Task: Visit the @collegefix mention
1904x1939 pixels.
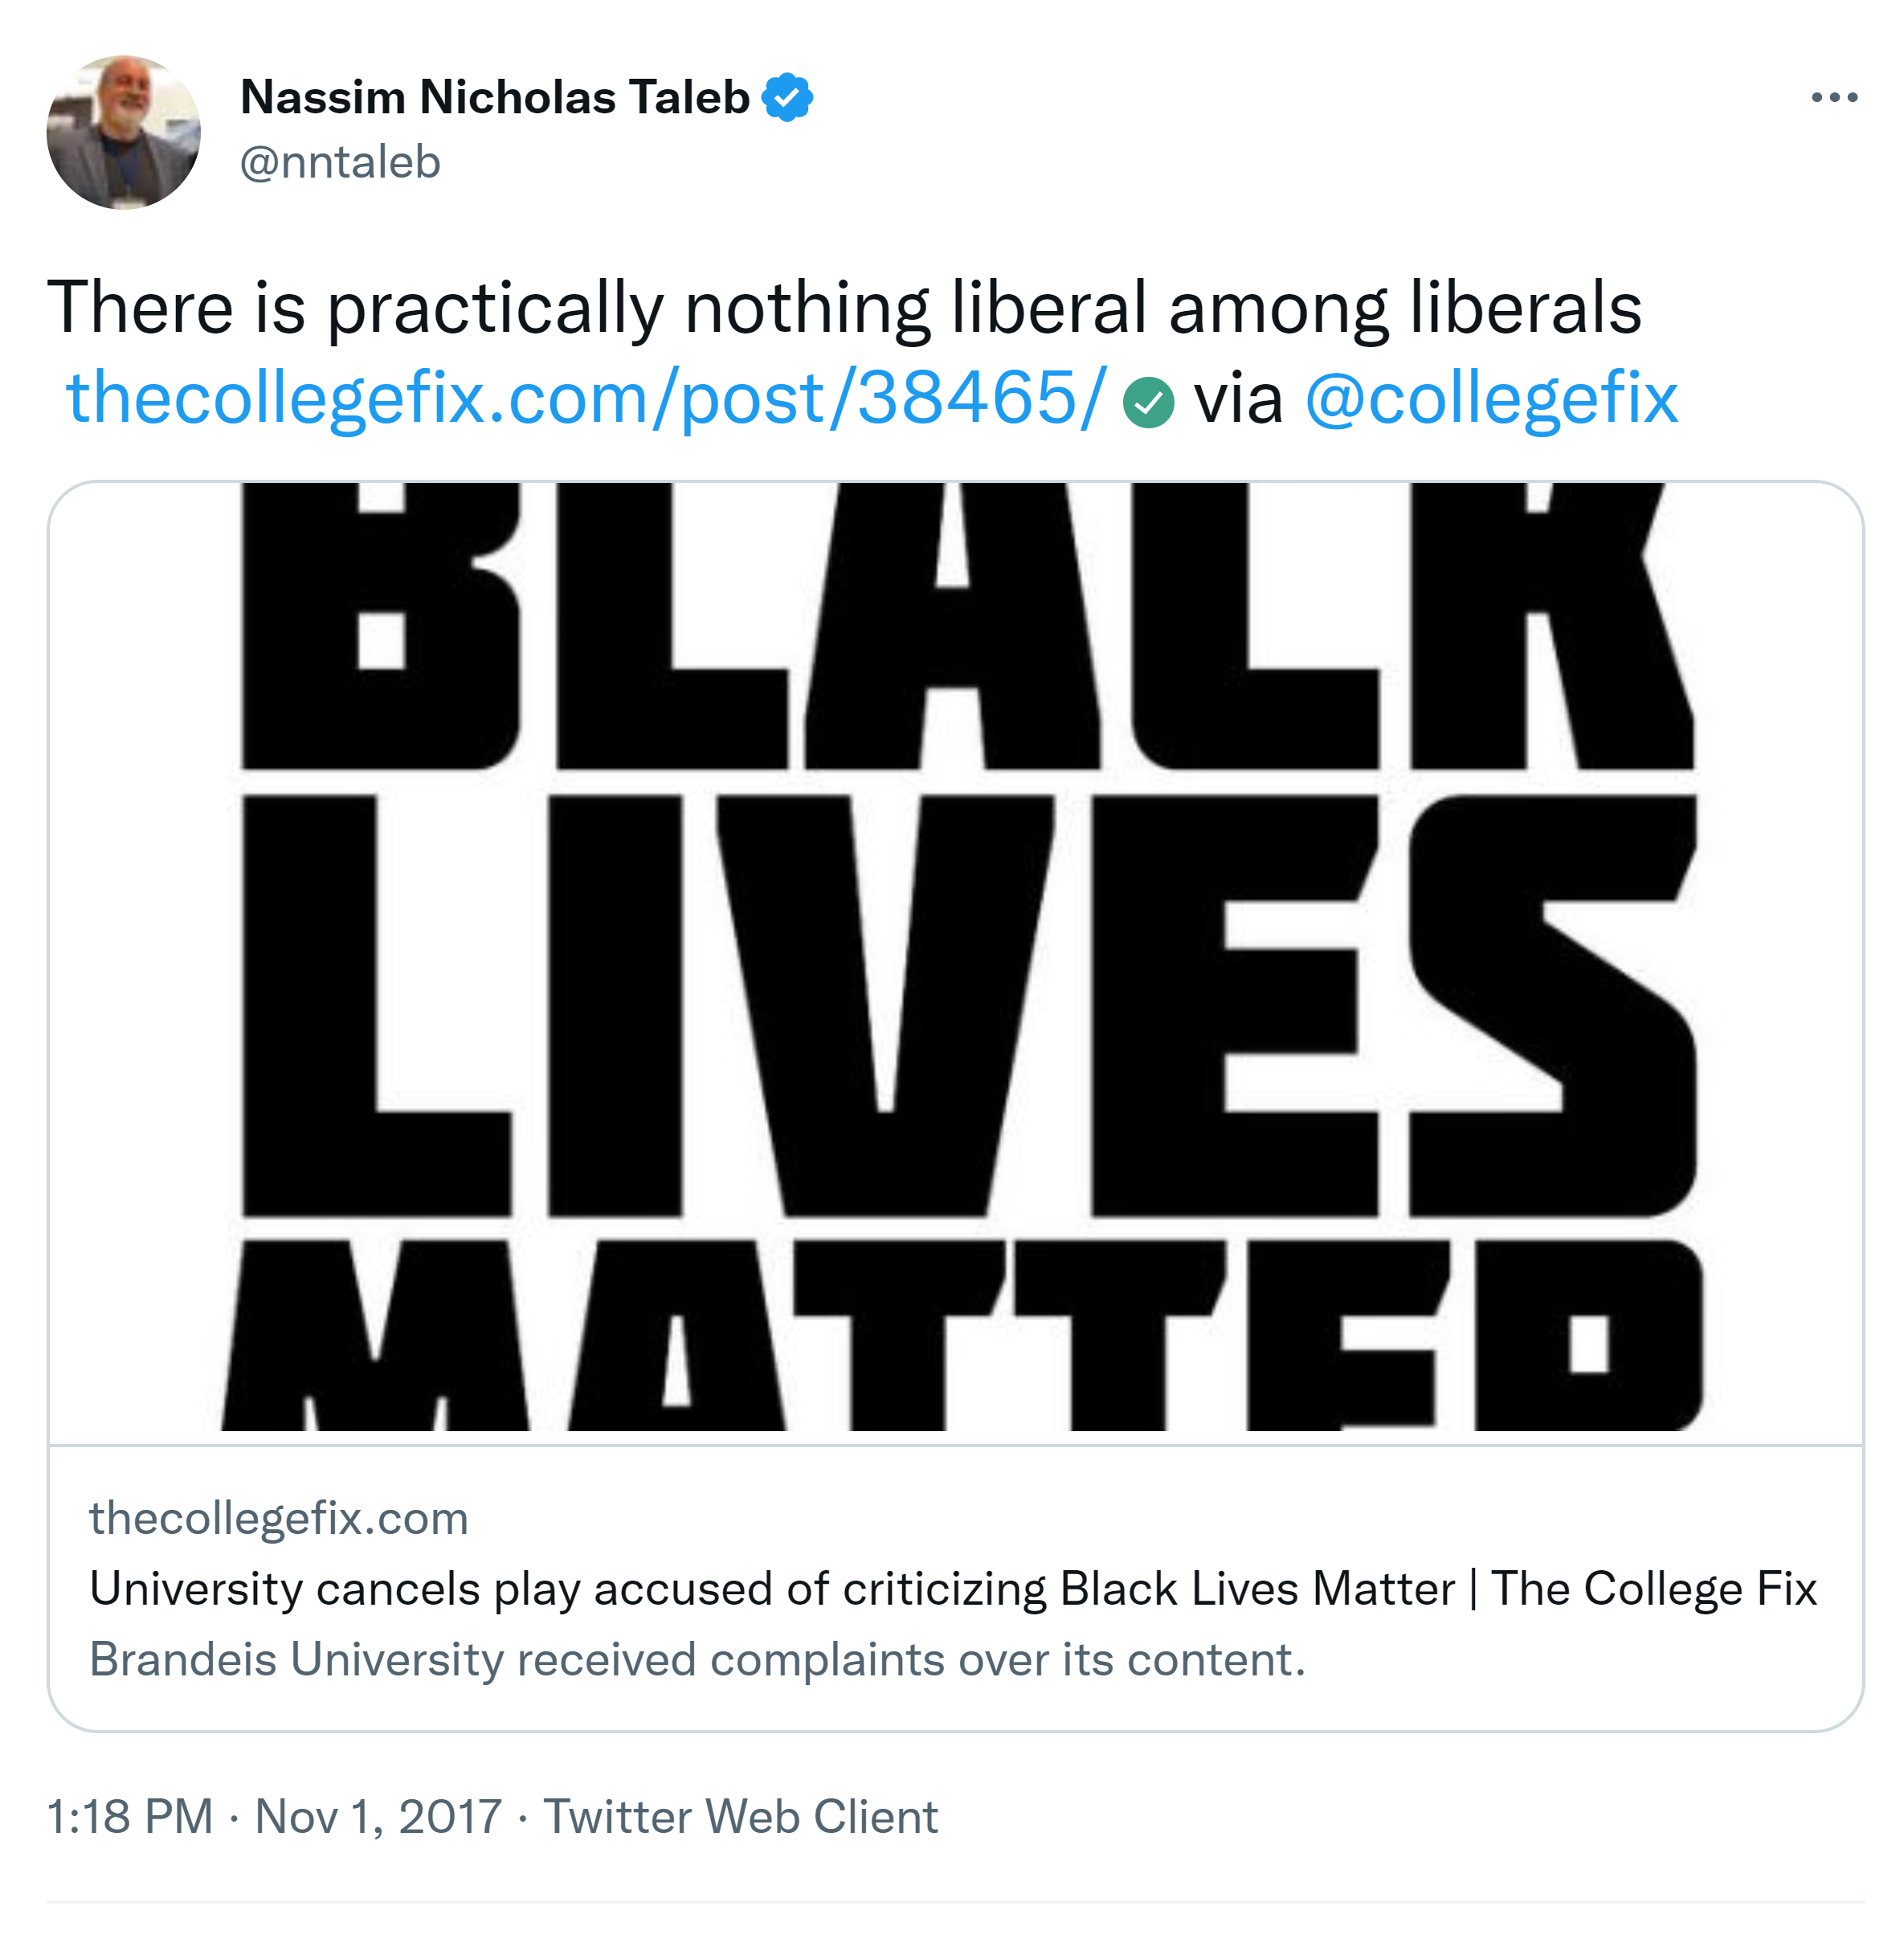Action: click(1491, 398)
